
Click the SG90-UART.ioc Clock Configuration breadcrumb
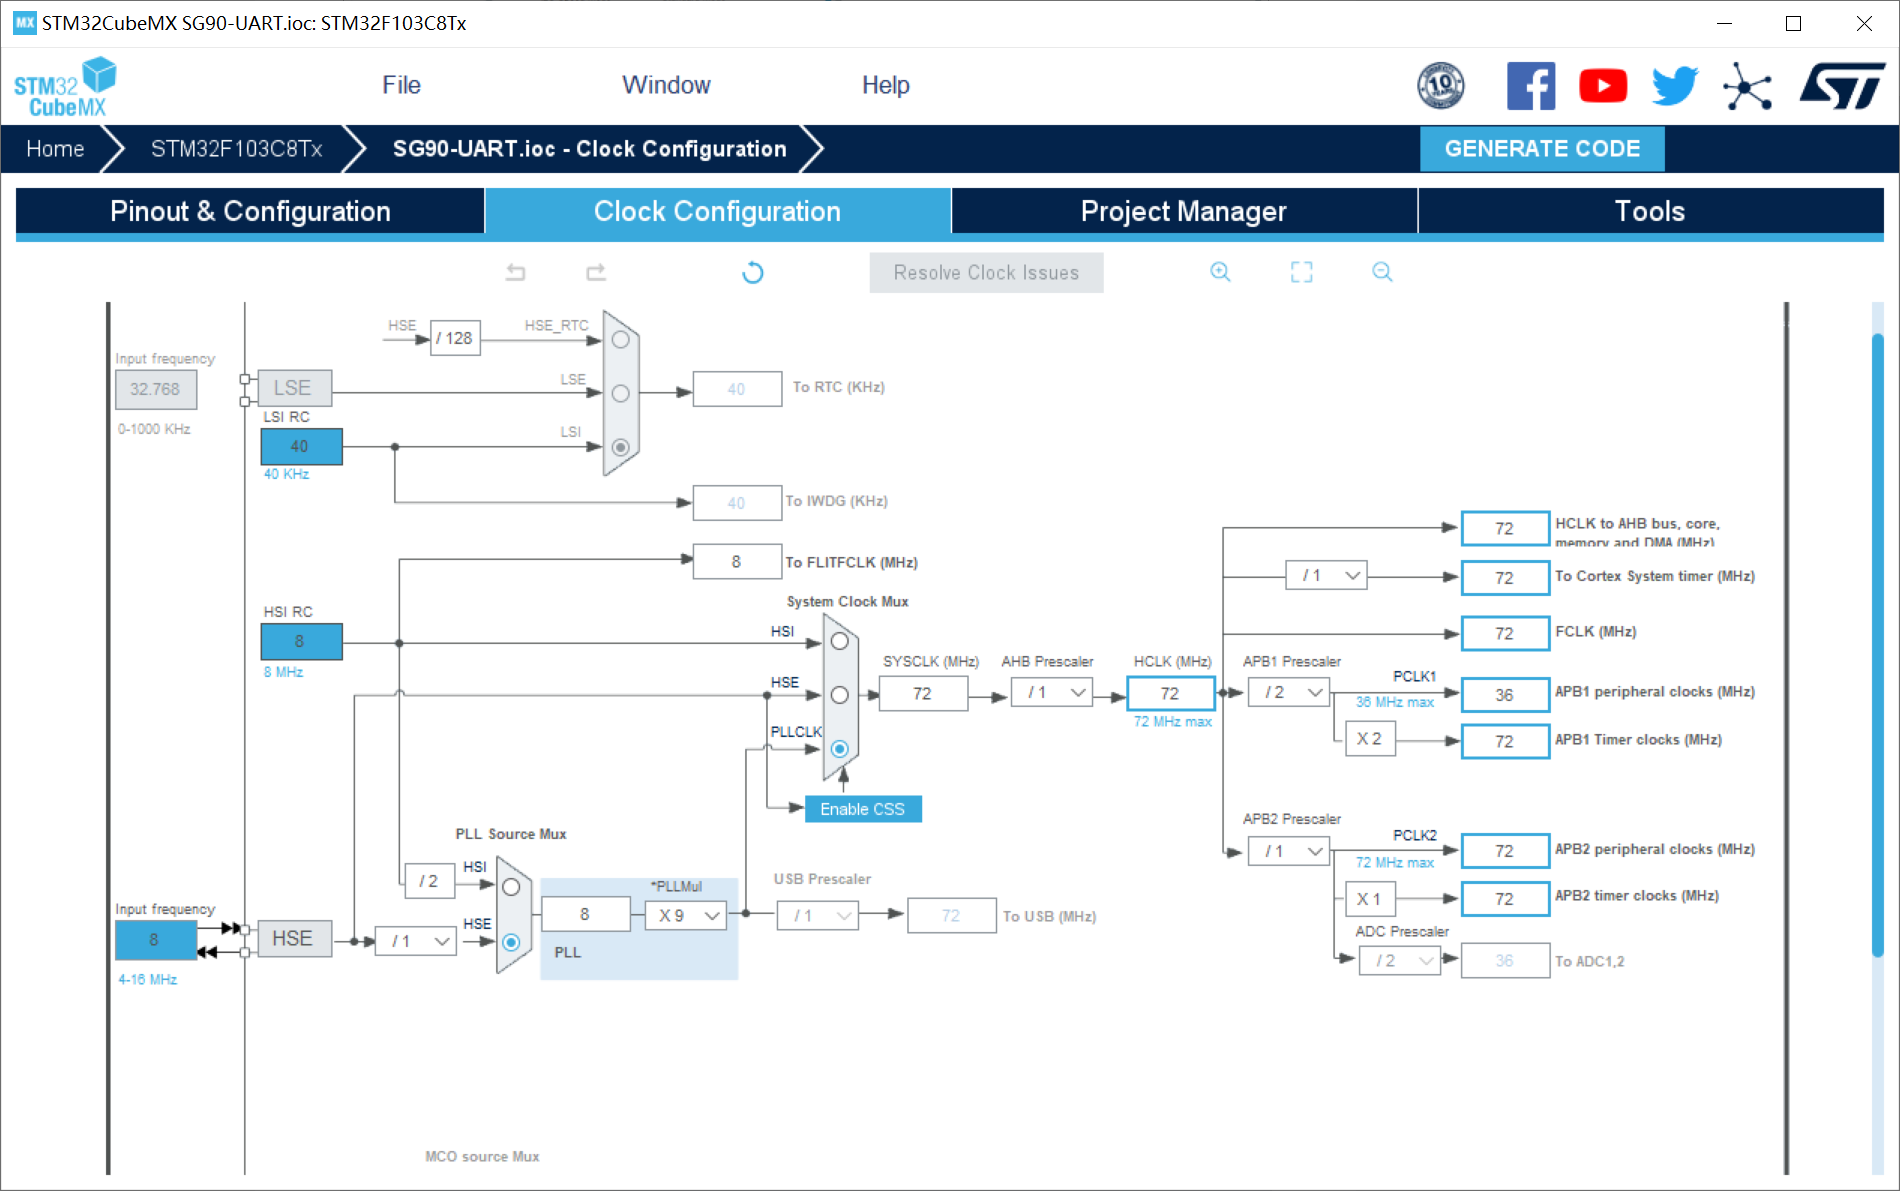[x=590, y=149]
